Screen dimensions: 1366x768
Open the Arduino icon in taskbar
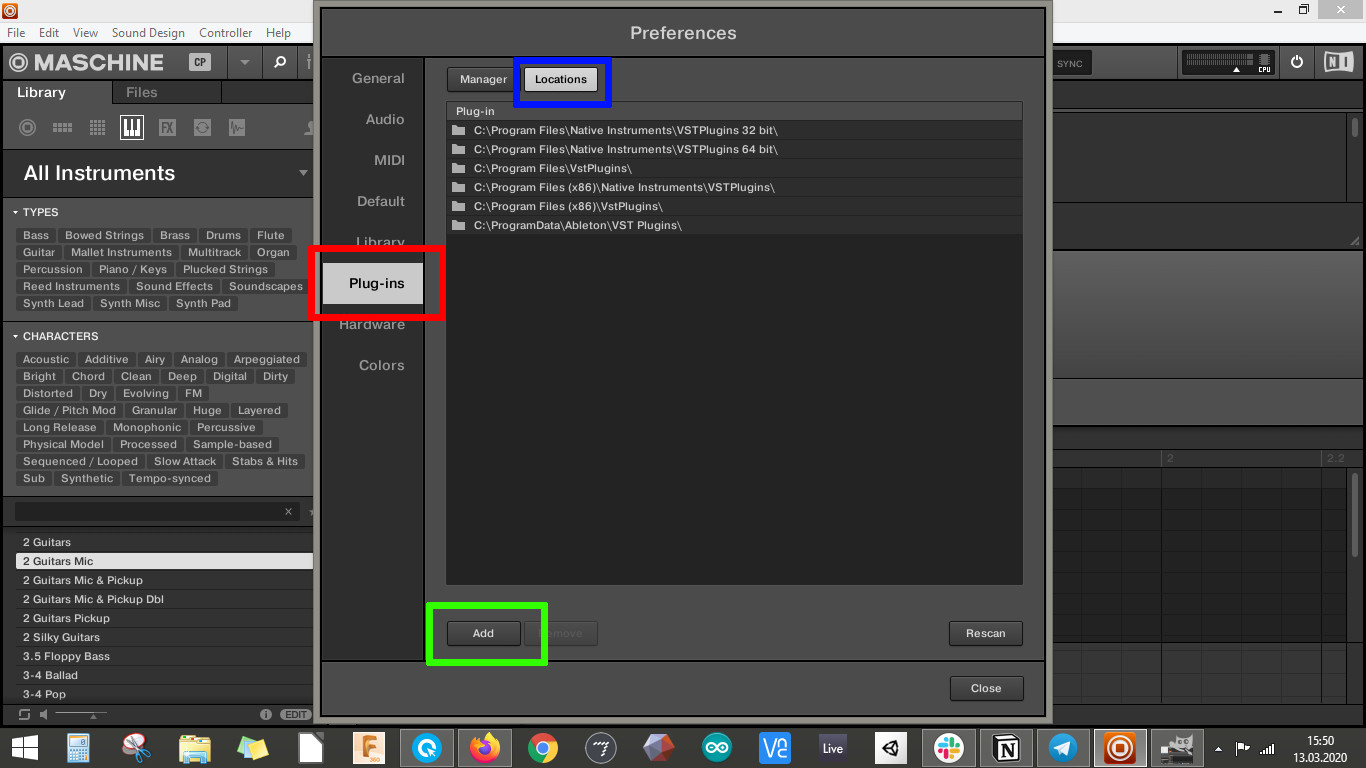(x=717, y=747)
